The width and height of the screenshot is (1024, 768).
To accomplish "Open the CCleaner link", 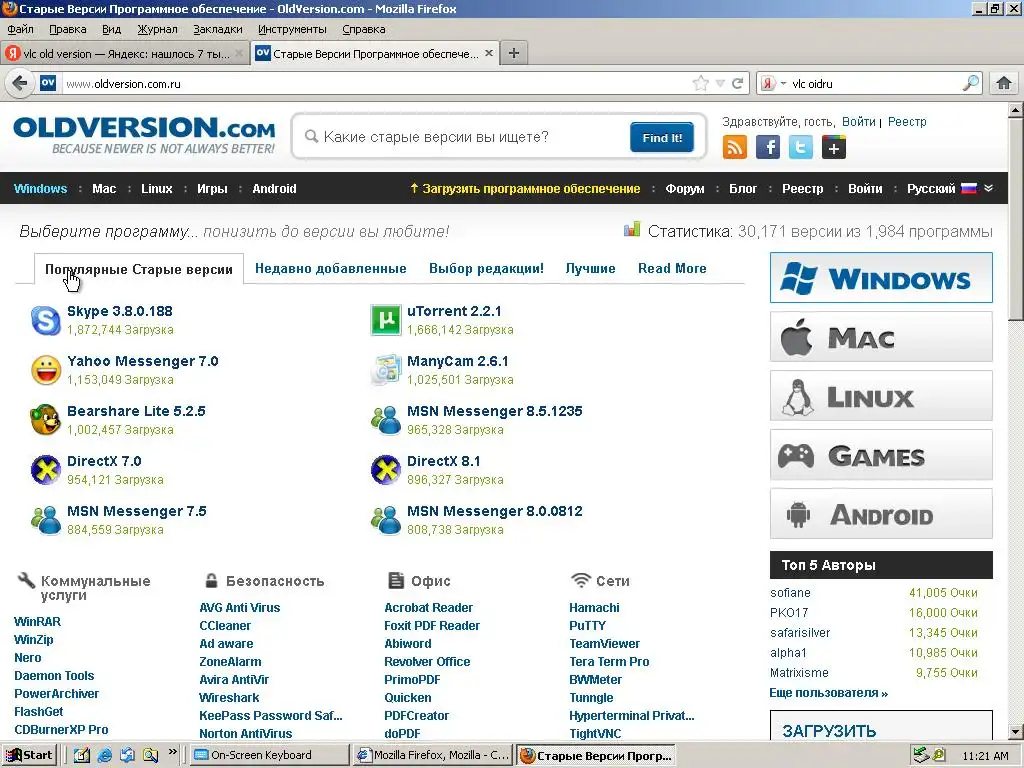I will [x=225, y=625].
